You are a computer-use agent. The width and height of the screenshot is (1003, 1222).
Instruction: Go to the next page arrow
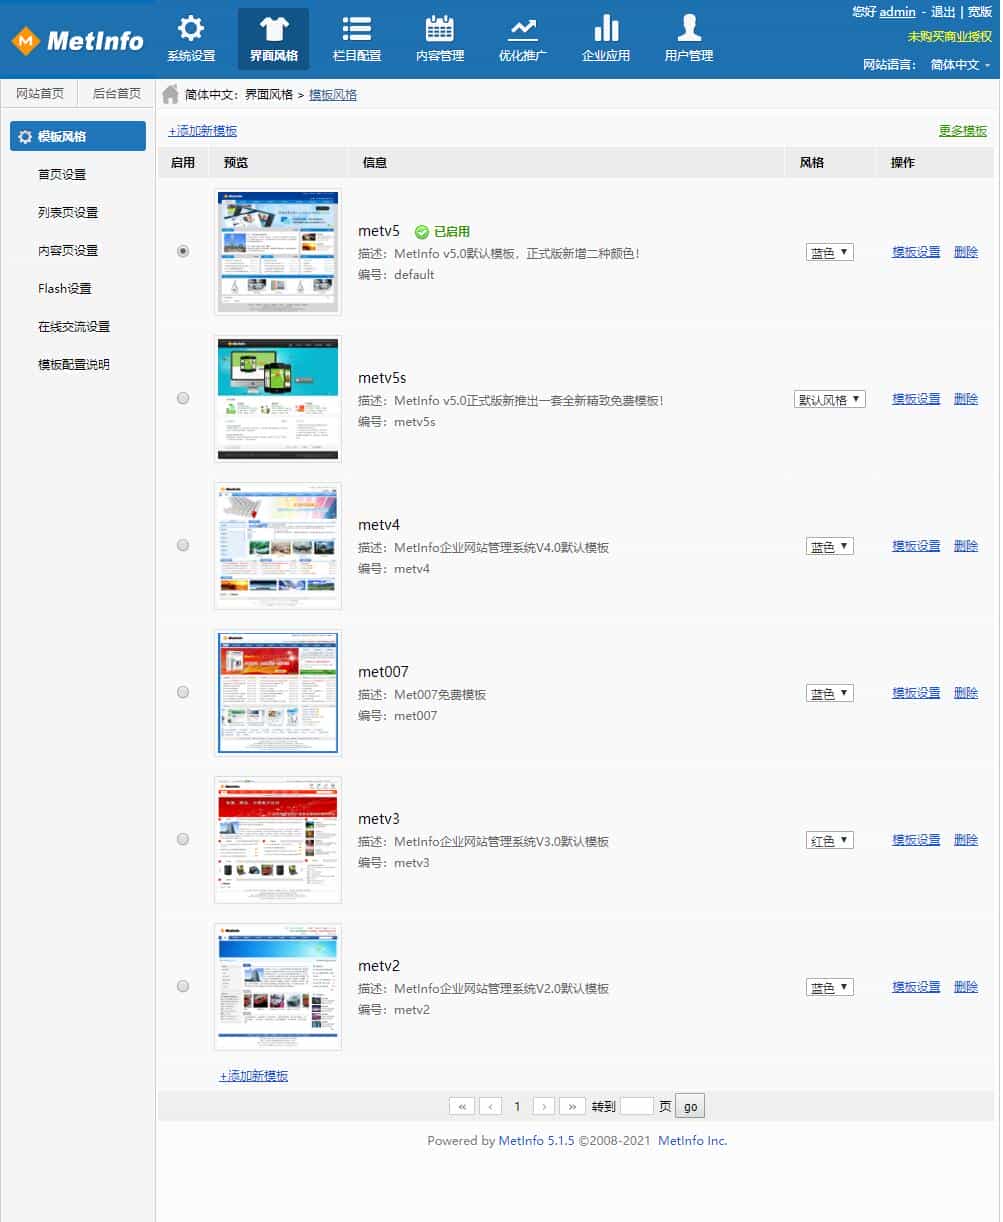(544, 1106)
